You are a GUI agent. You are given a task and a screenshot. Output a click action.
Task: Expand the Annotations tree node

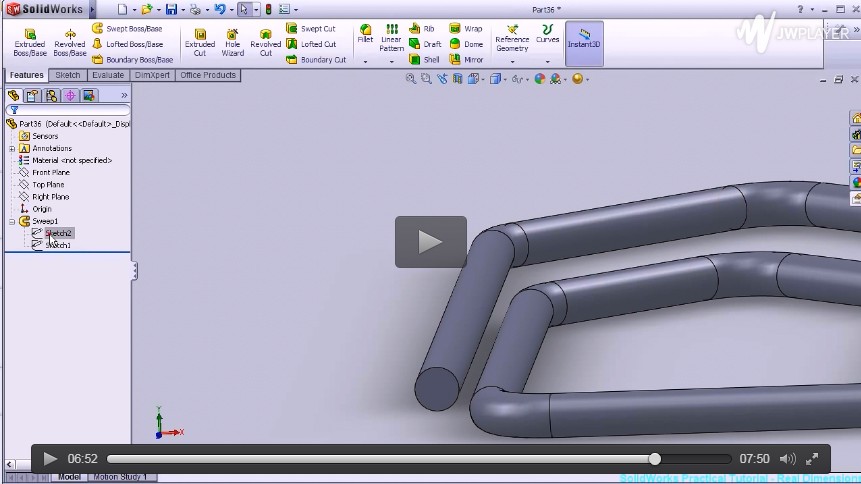click(12, 148)
